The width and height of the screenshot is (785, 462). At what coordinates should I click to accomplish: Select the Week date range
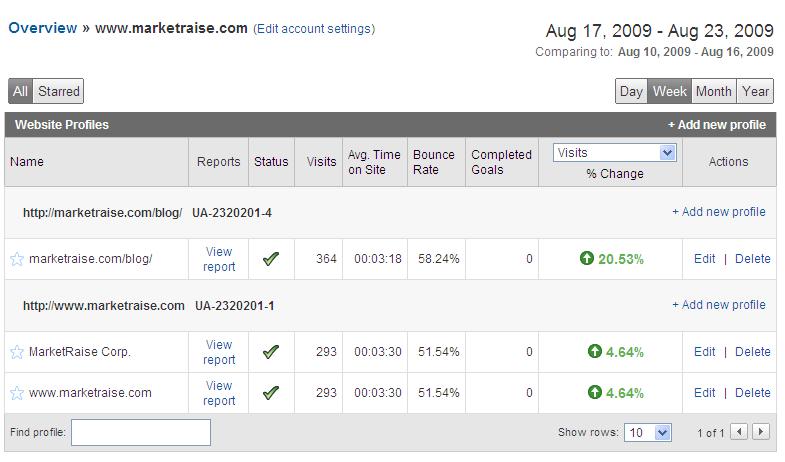coord(669,92)
